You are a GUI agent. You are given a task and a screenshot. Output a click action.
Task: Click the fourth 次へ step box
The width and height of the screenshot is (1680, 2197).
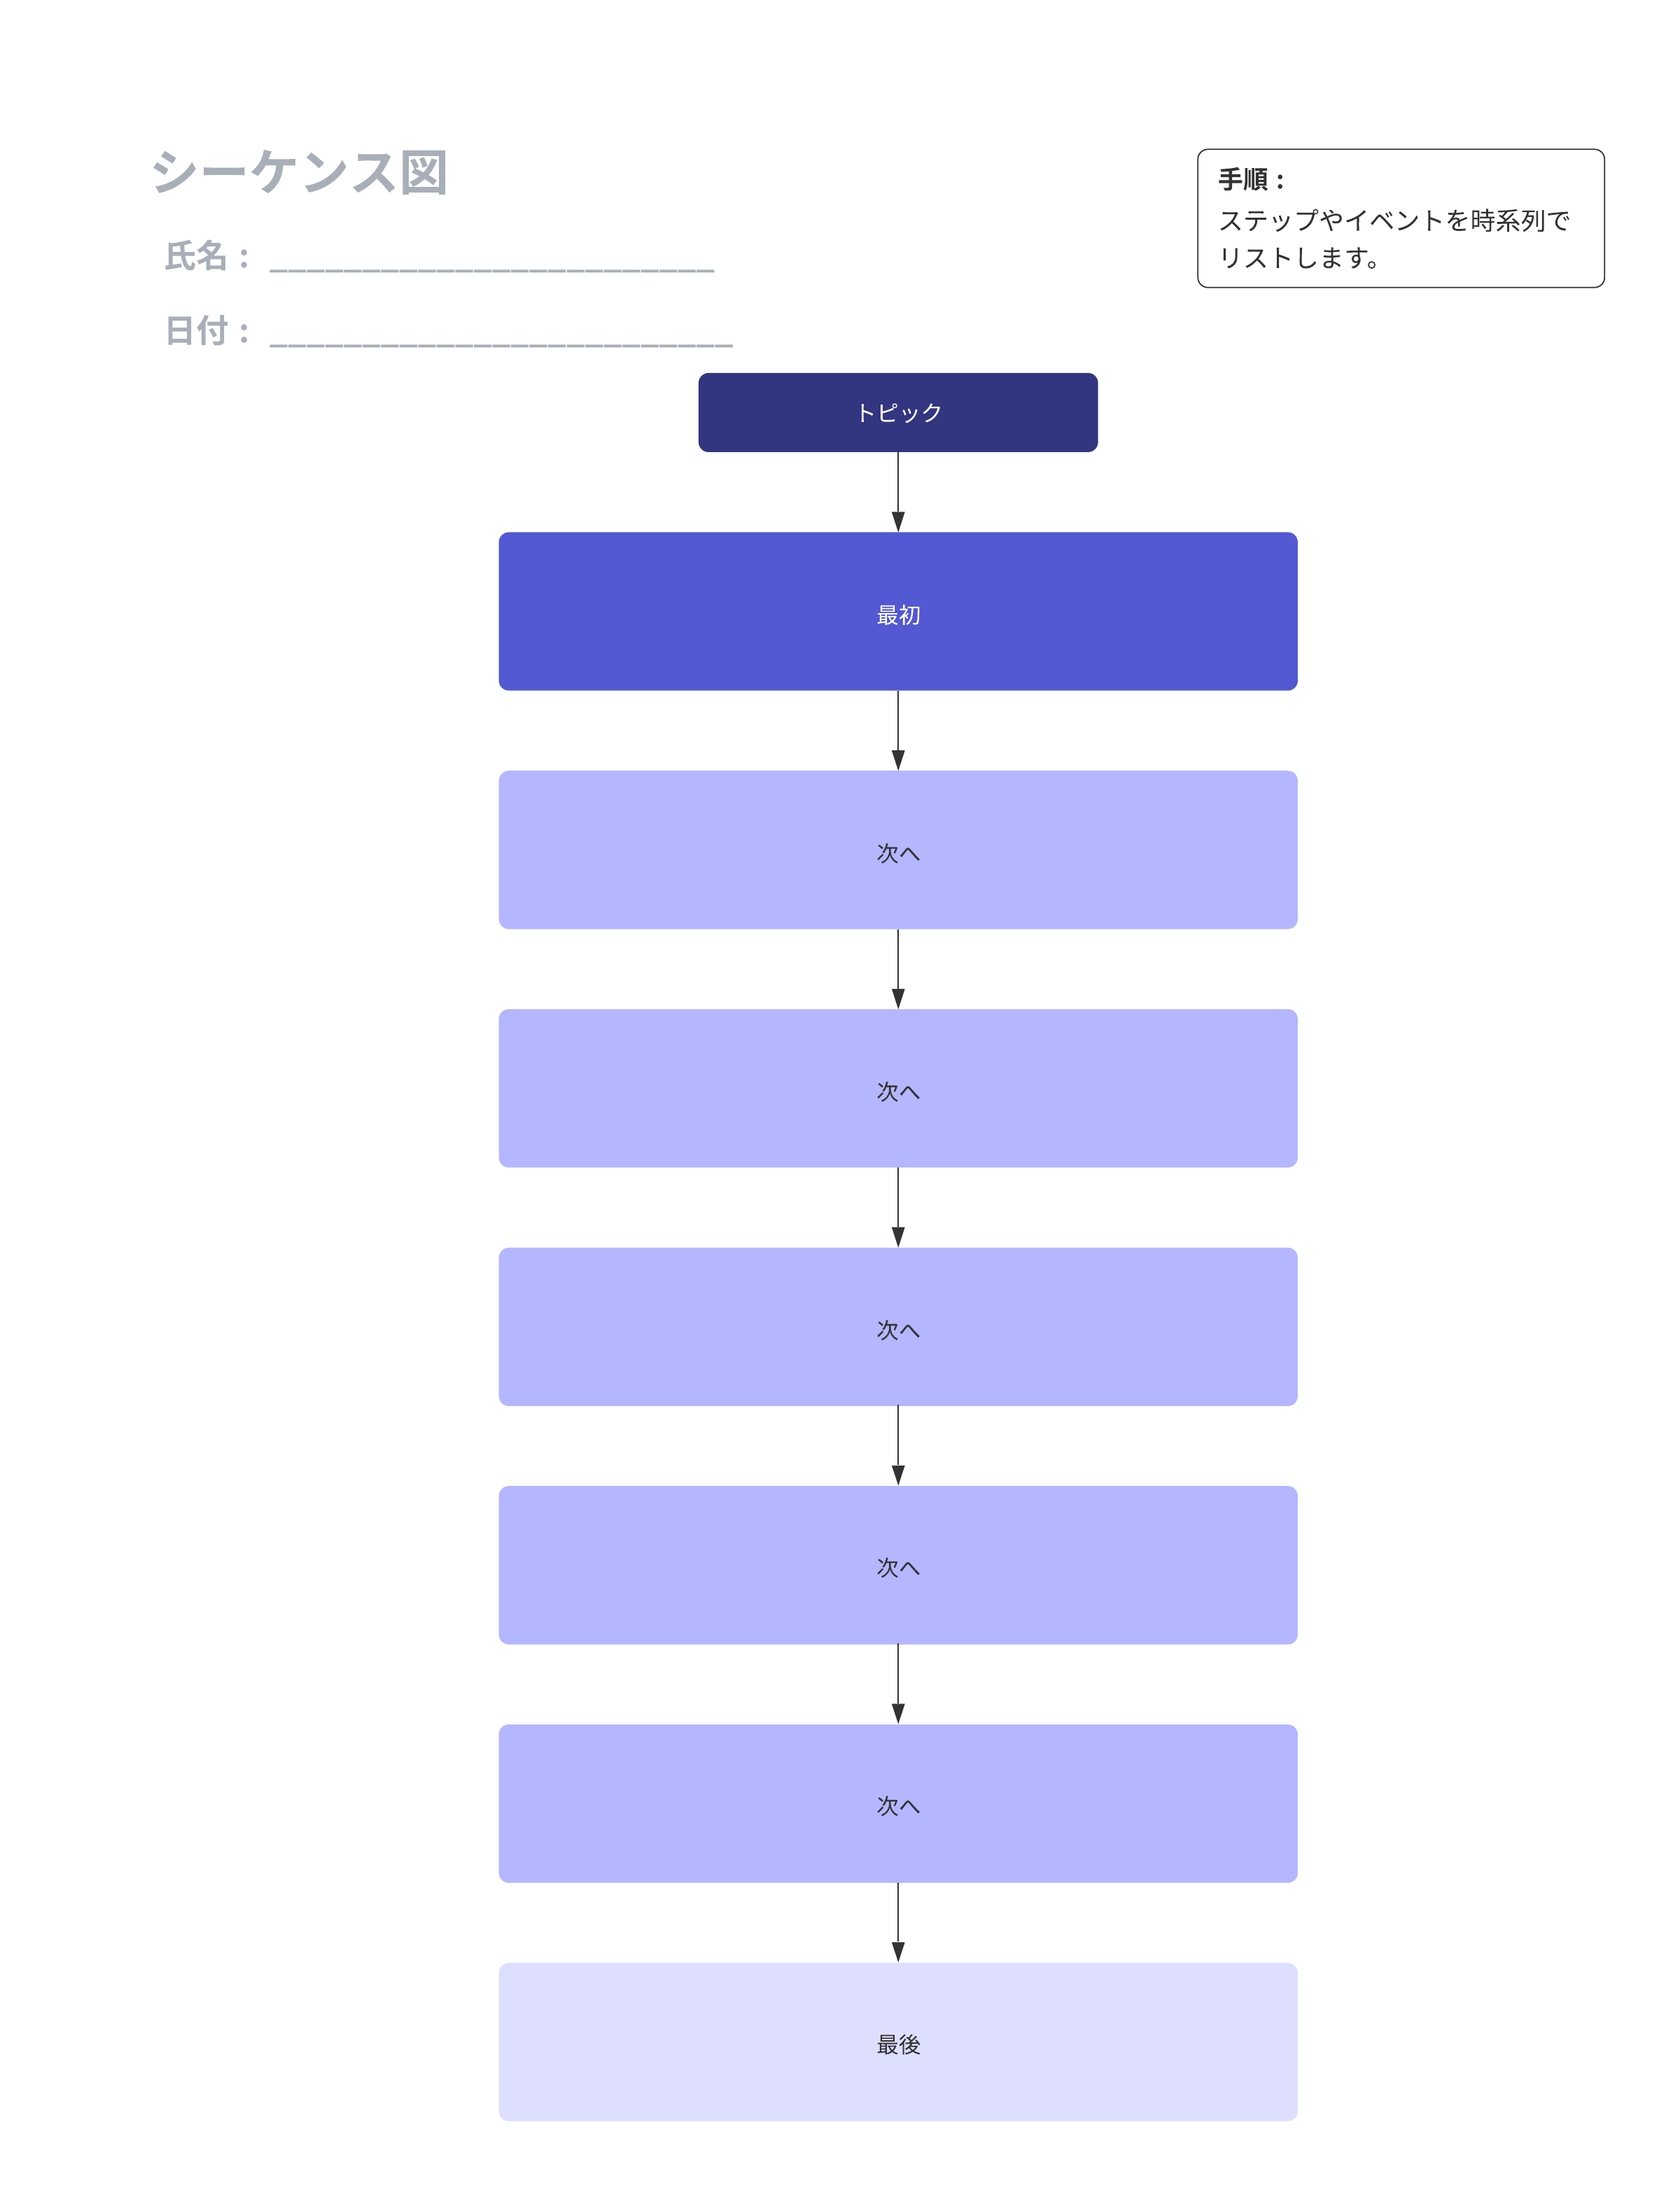point(897,1564)
